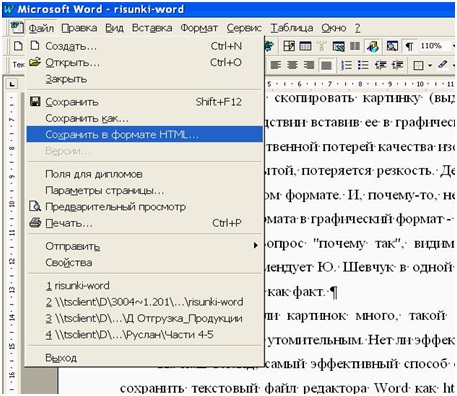Choose Сохранить in the File menu

145,102
